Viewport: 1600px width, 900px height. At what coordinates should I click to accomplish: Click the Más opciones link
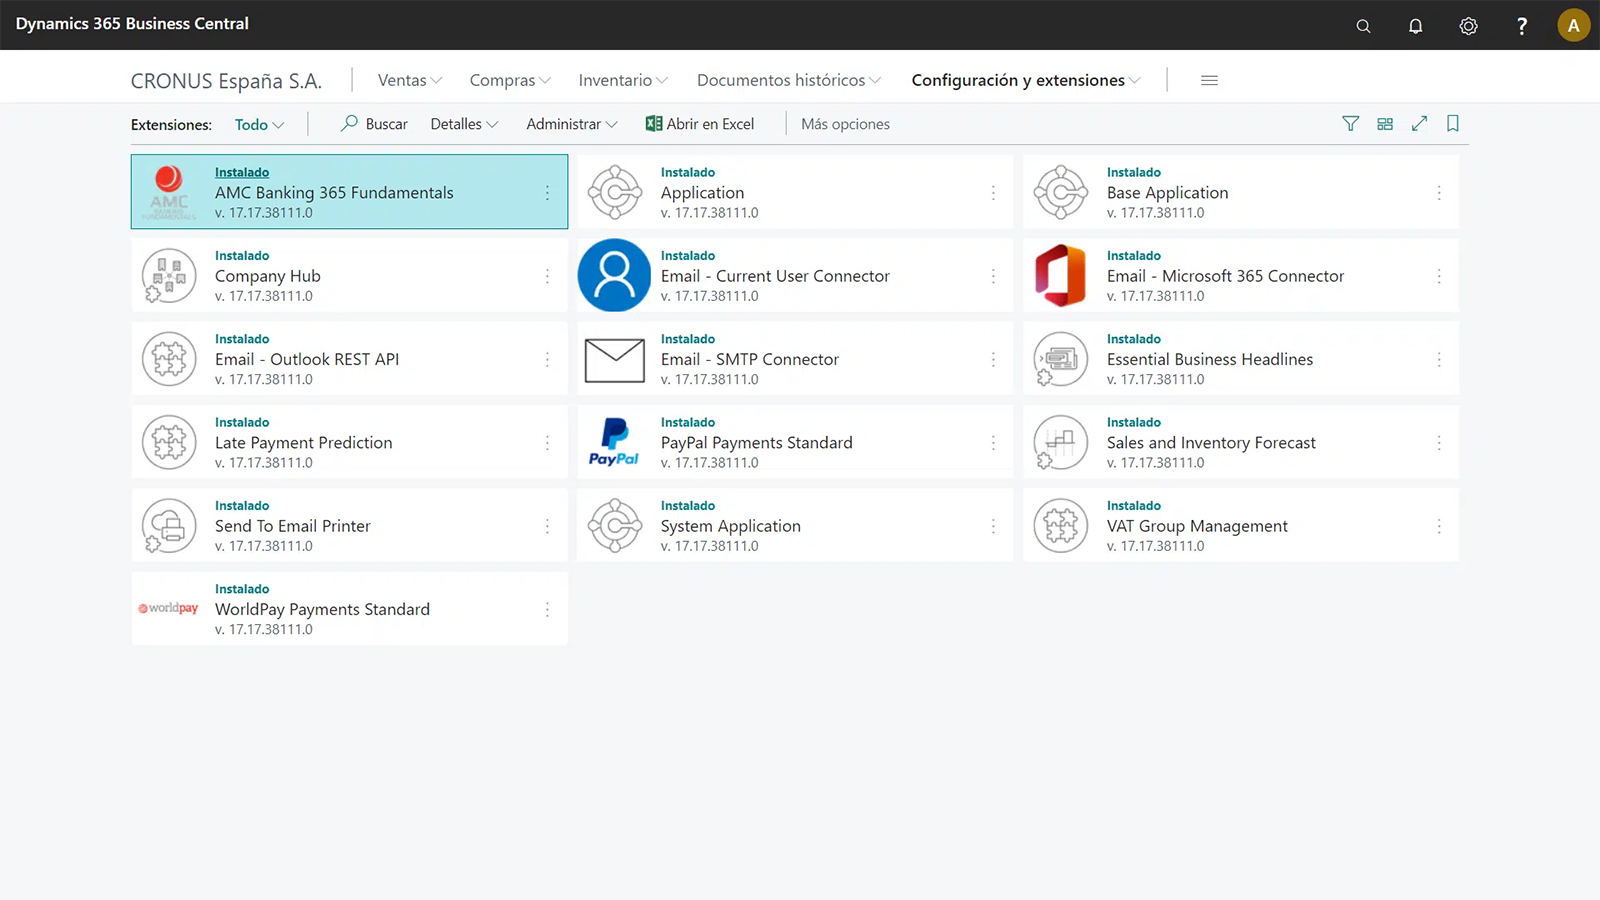coord(845,124)
